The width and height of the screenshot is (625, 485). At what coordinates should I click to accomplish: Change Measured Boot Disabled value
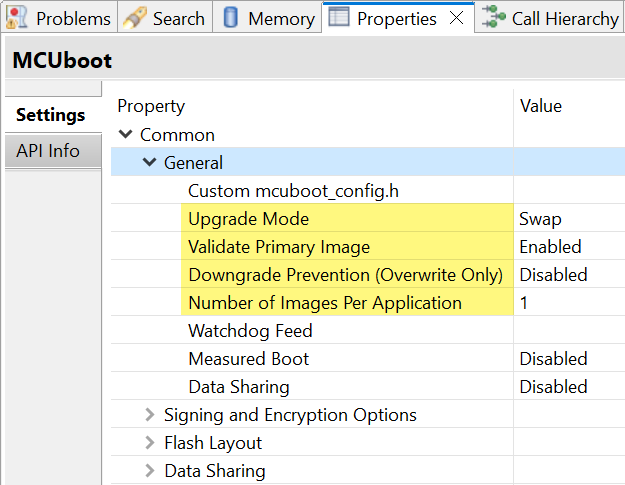coord(565,359)
